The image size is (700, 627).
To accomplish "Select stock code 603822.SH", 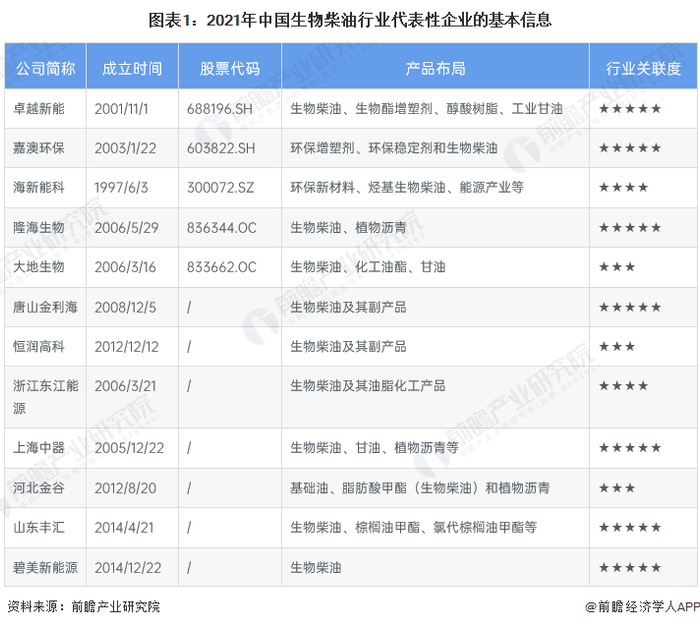I will pyautogui.click(x=221, y=148).
